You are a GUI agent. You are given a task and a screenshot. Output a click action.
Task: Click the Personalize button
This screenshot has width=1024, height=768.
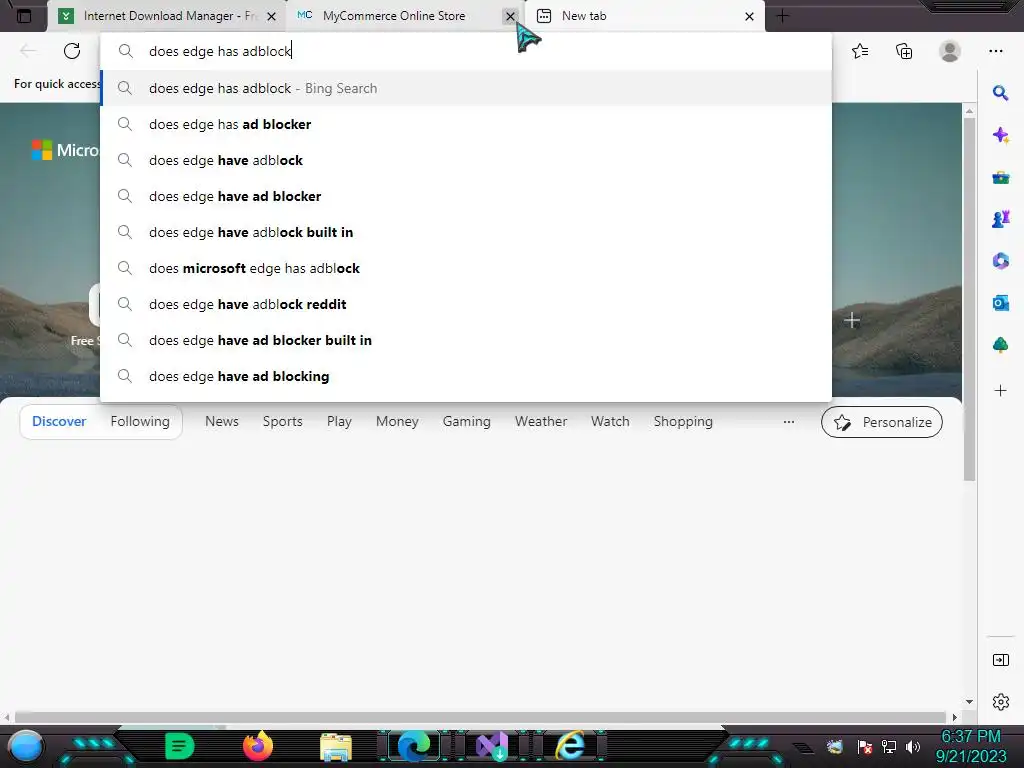[x=882, y=422]
